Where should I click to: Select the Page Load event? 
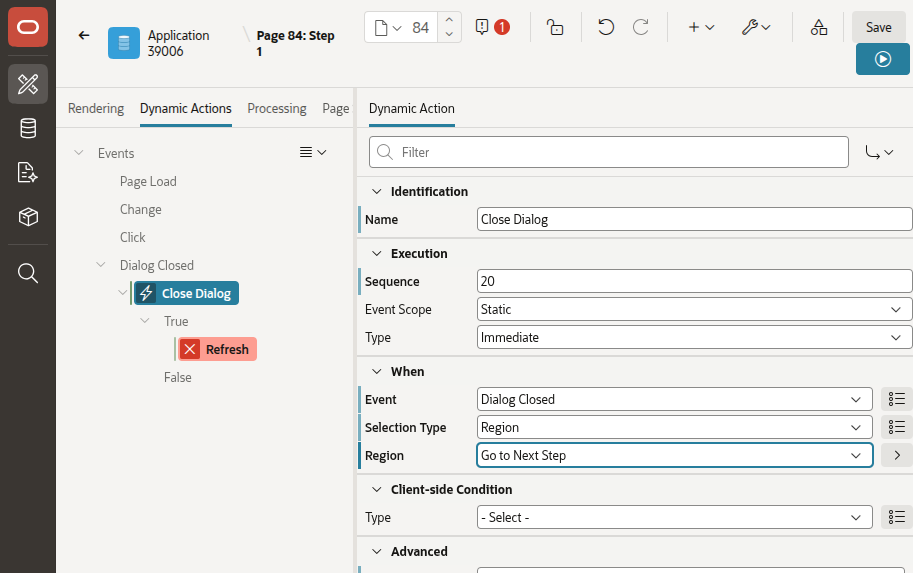[x=148, y=182]
